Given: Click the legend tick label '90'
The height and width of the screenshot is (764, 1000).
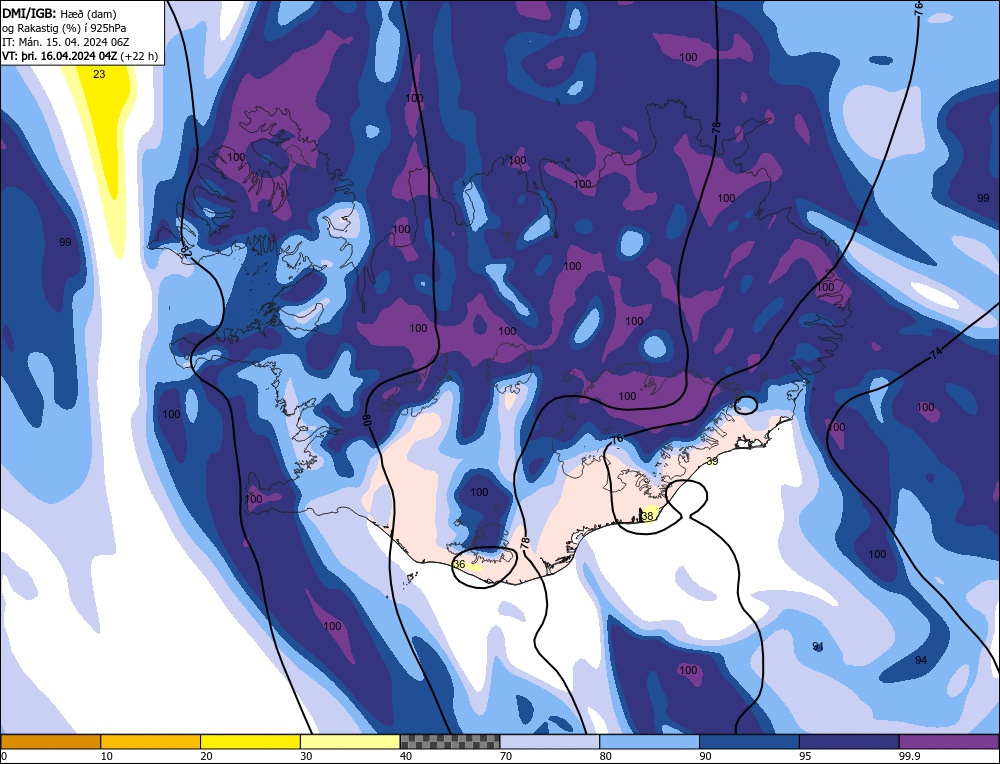Looking at the screenshot, I should coord(705,756).
